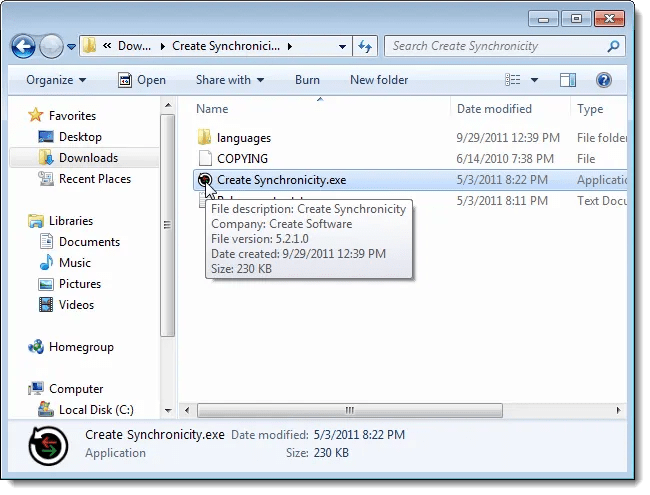
Task: Open the Organize menu
Action: point(56,80)
